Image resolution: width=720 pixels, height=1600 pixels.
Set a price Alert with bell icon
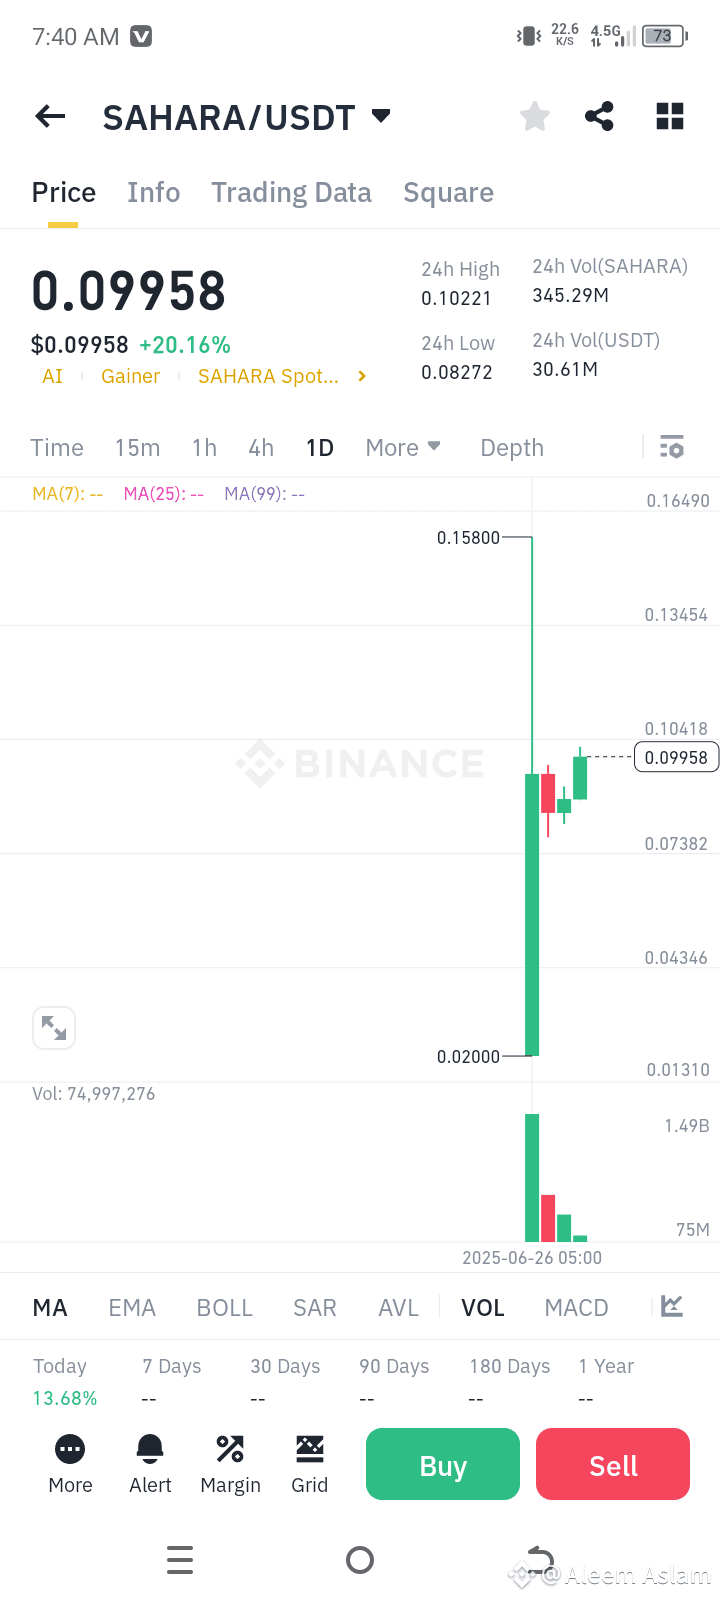click(150, 1465)
